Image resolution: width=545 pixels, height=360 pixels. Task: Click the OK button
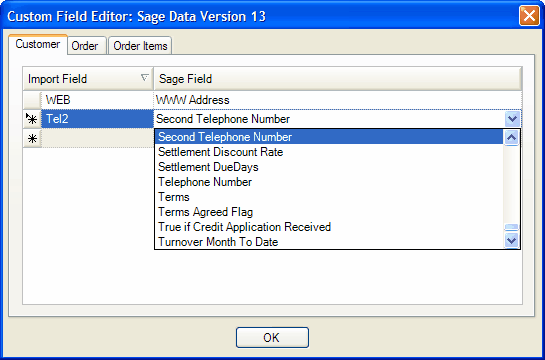point(272,337)
